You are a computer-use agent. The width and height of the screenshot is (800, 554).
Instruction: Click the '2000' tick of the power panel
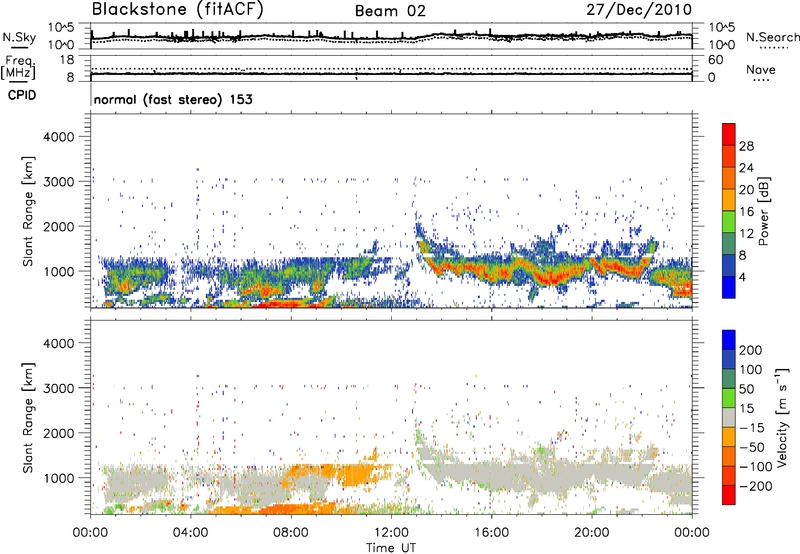pos(59,226)
